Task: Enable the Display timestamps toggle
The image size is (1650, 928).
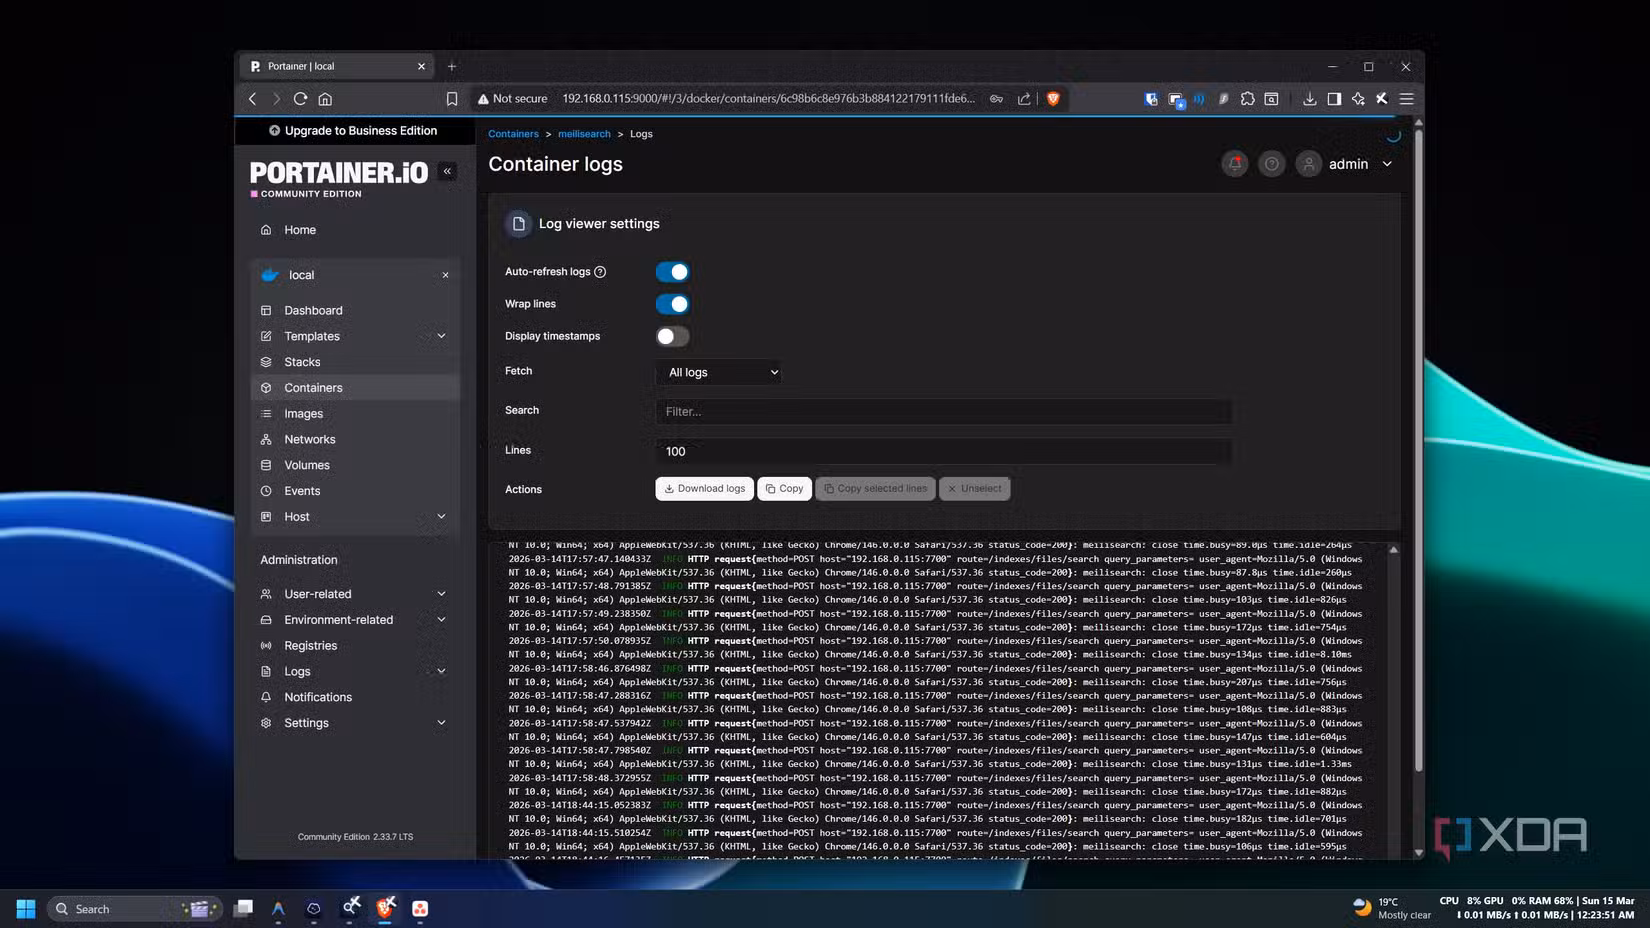Action: point(672,336)
